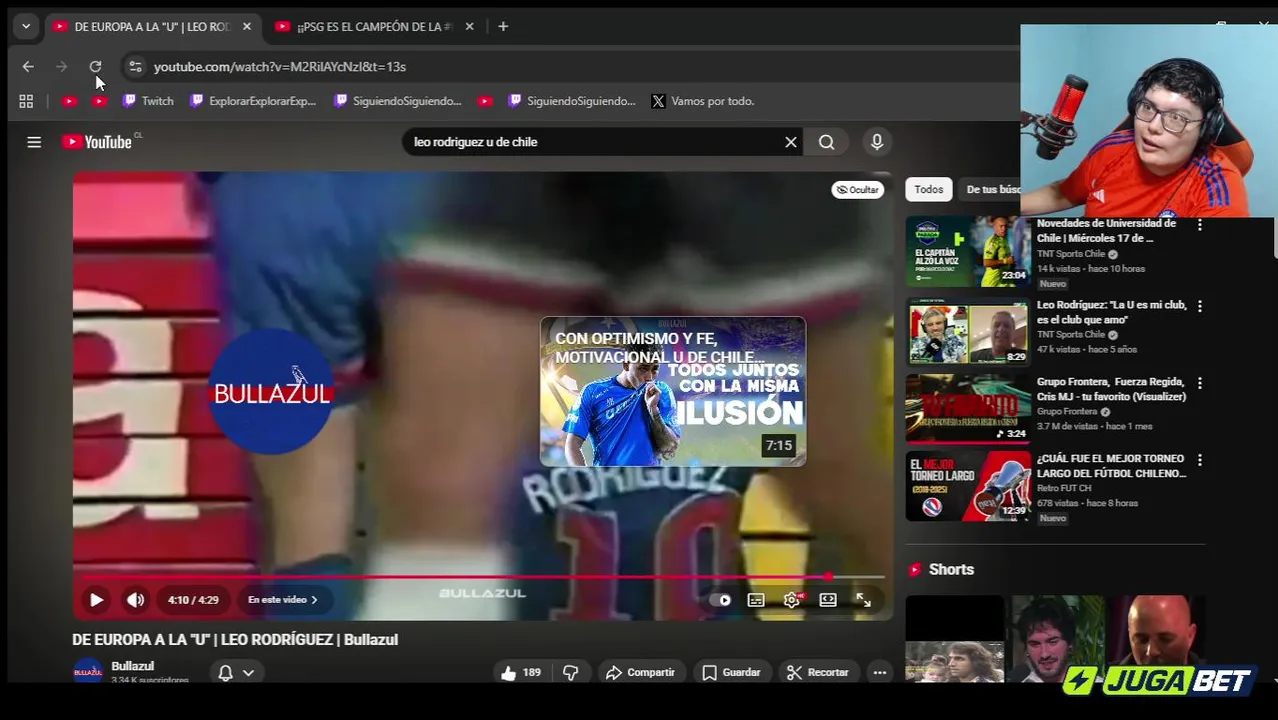The image size is (1278, 720).
Task: Go back with browser back arrow
Action: [x=28, y=67]
